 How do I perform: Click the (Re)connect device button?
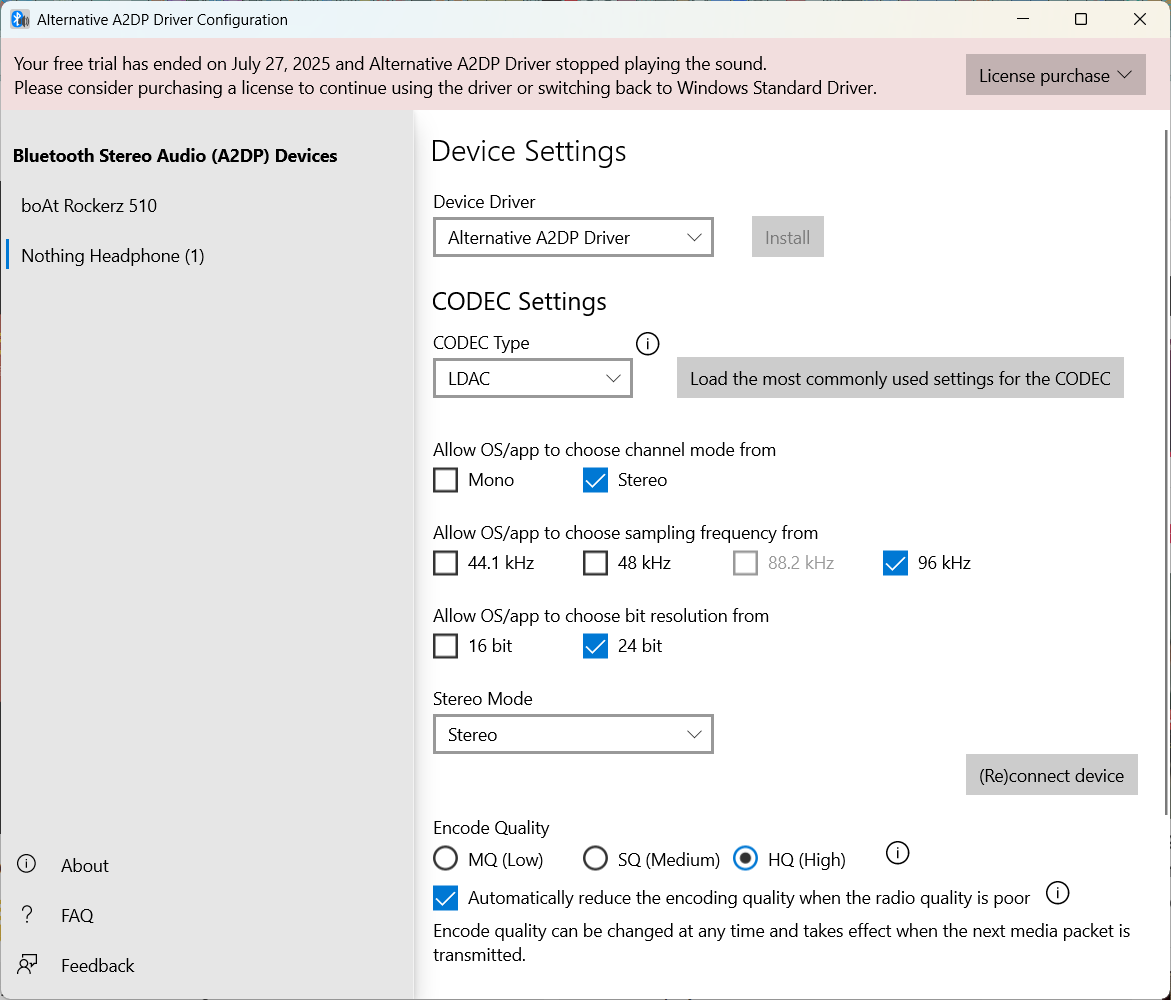(x=1051, y=774)
